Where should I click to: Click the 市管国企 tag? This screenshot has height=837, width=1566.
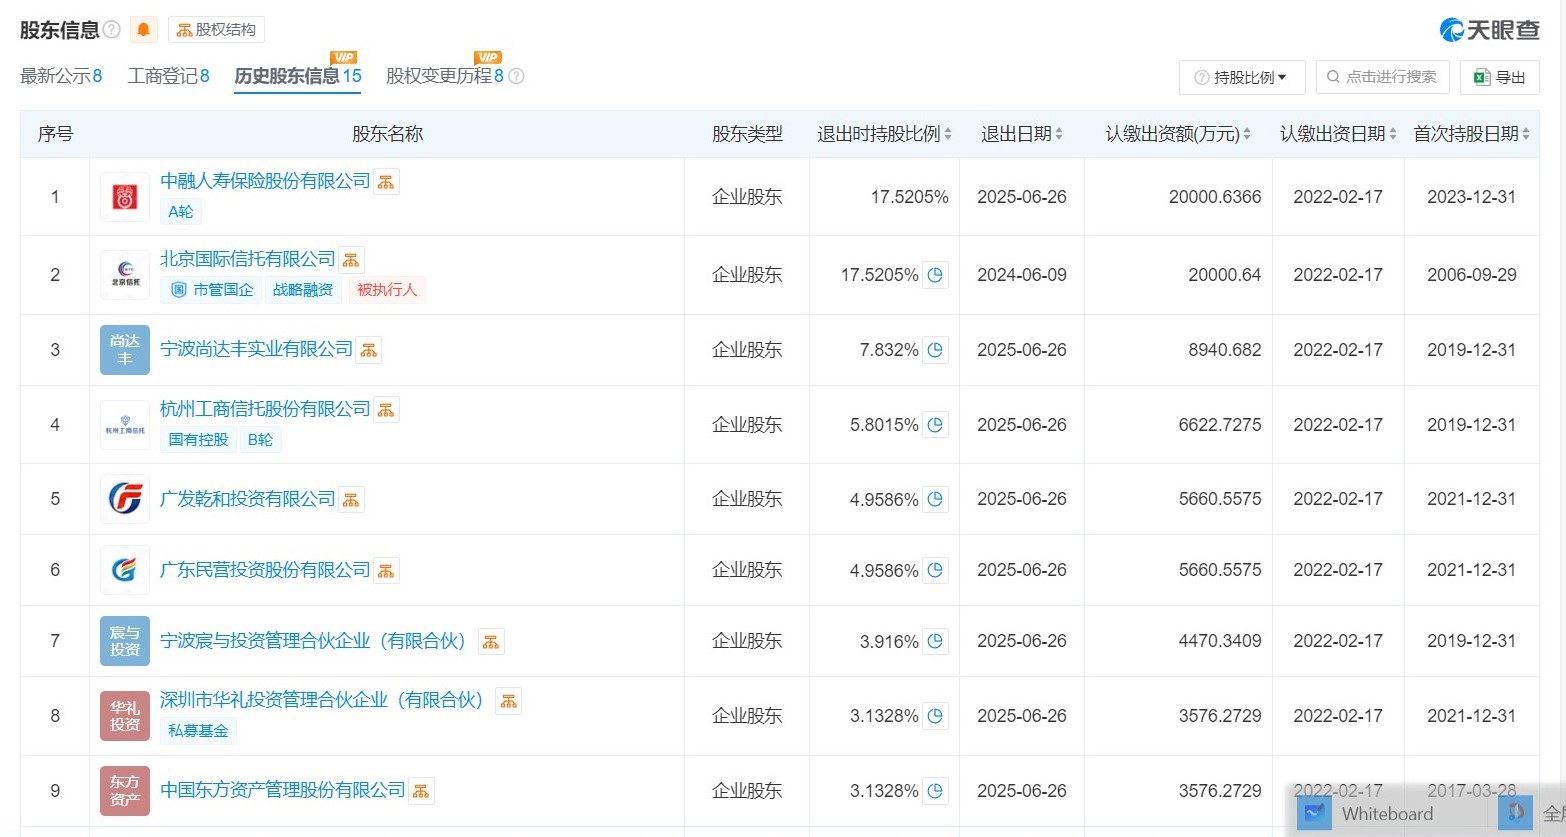click(211, 290)
